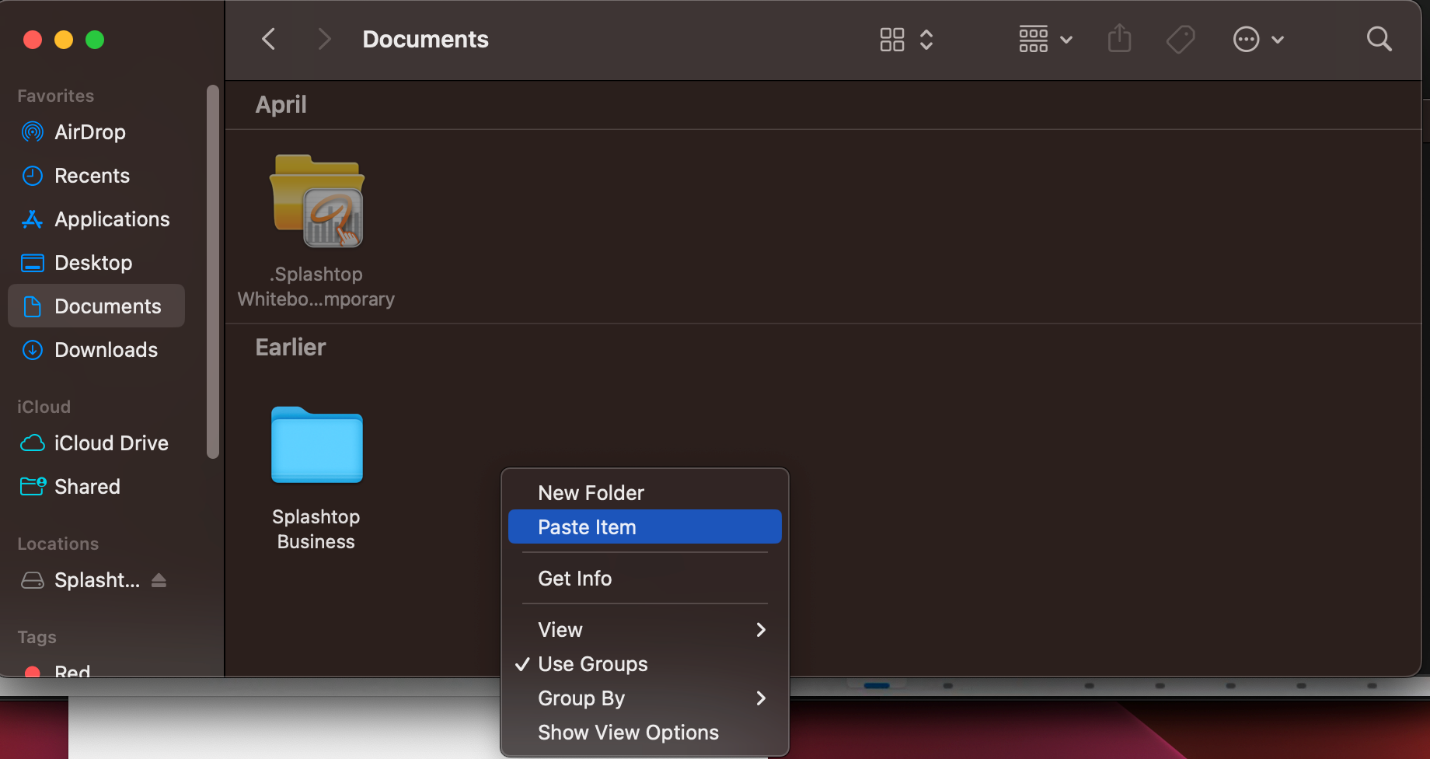Click Show View Options
Image resolution: width=1430 pixels, height=759 pixels.
click(627, 732)
